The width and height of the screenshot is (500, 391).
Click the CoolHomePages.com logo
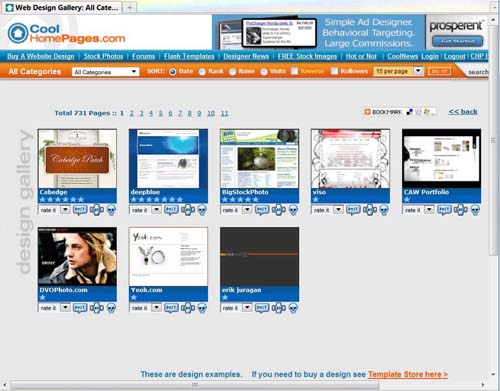[66, 33]
